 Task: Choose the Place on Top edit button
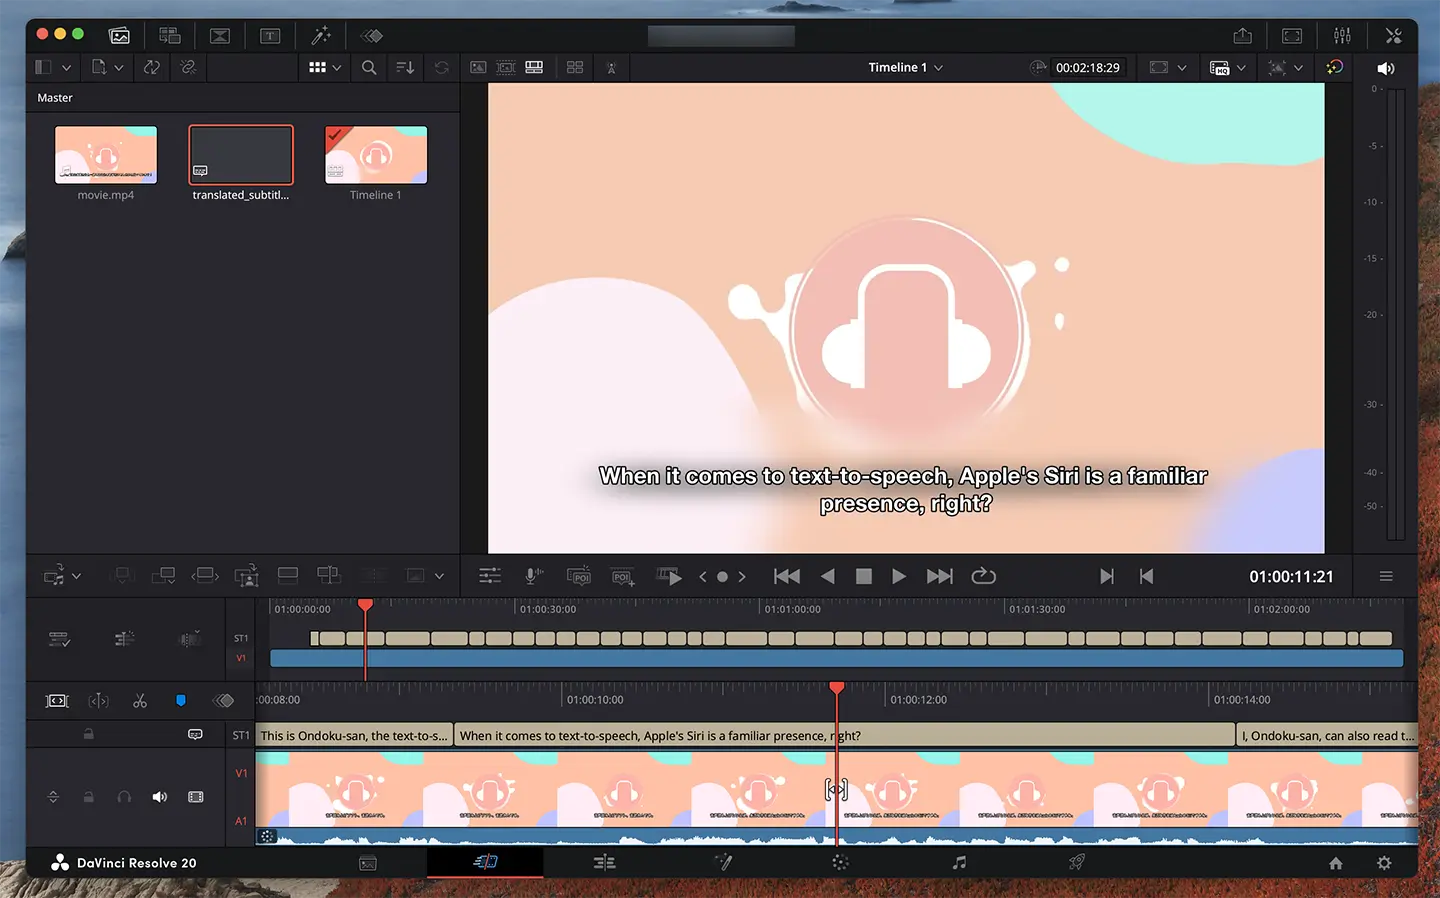tap(288, 576)
